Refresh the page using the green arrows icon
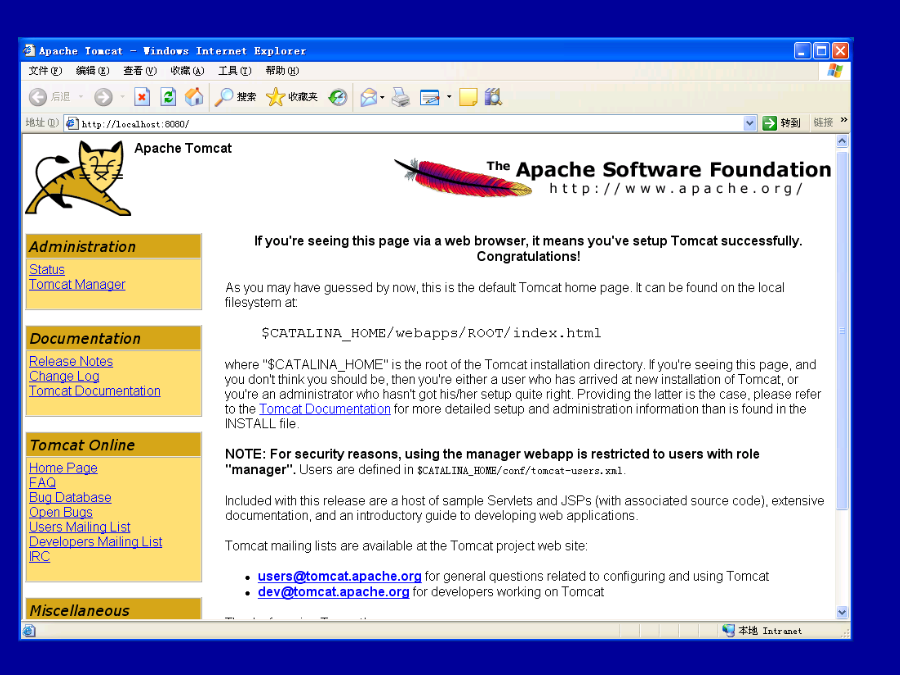The width and height of the screenshot is (900, 675). pos(168,97)
